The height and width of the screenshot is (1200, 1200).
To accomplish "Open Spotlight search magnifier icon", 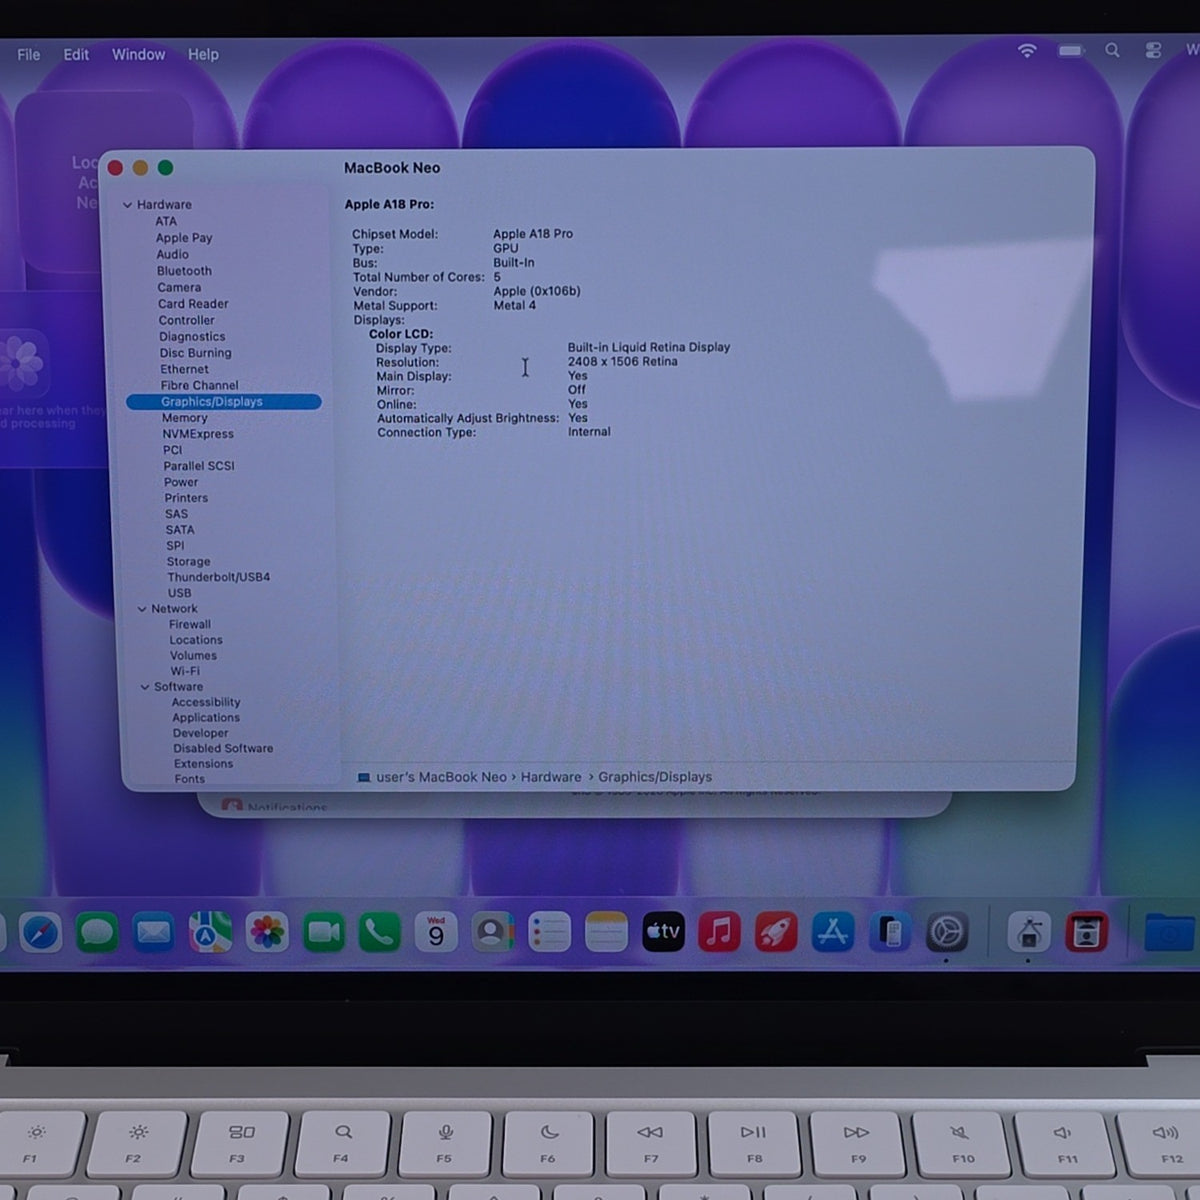I will point(1112,50).
